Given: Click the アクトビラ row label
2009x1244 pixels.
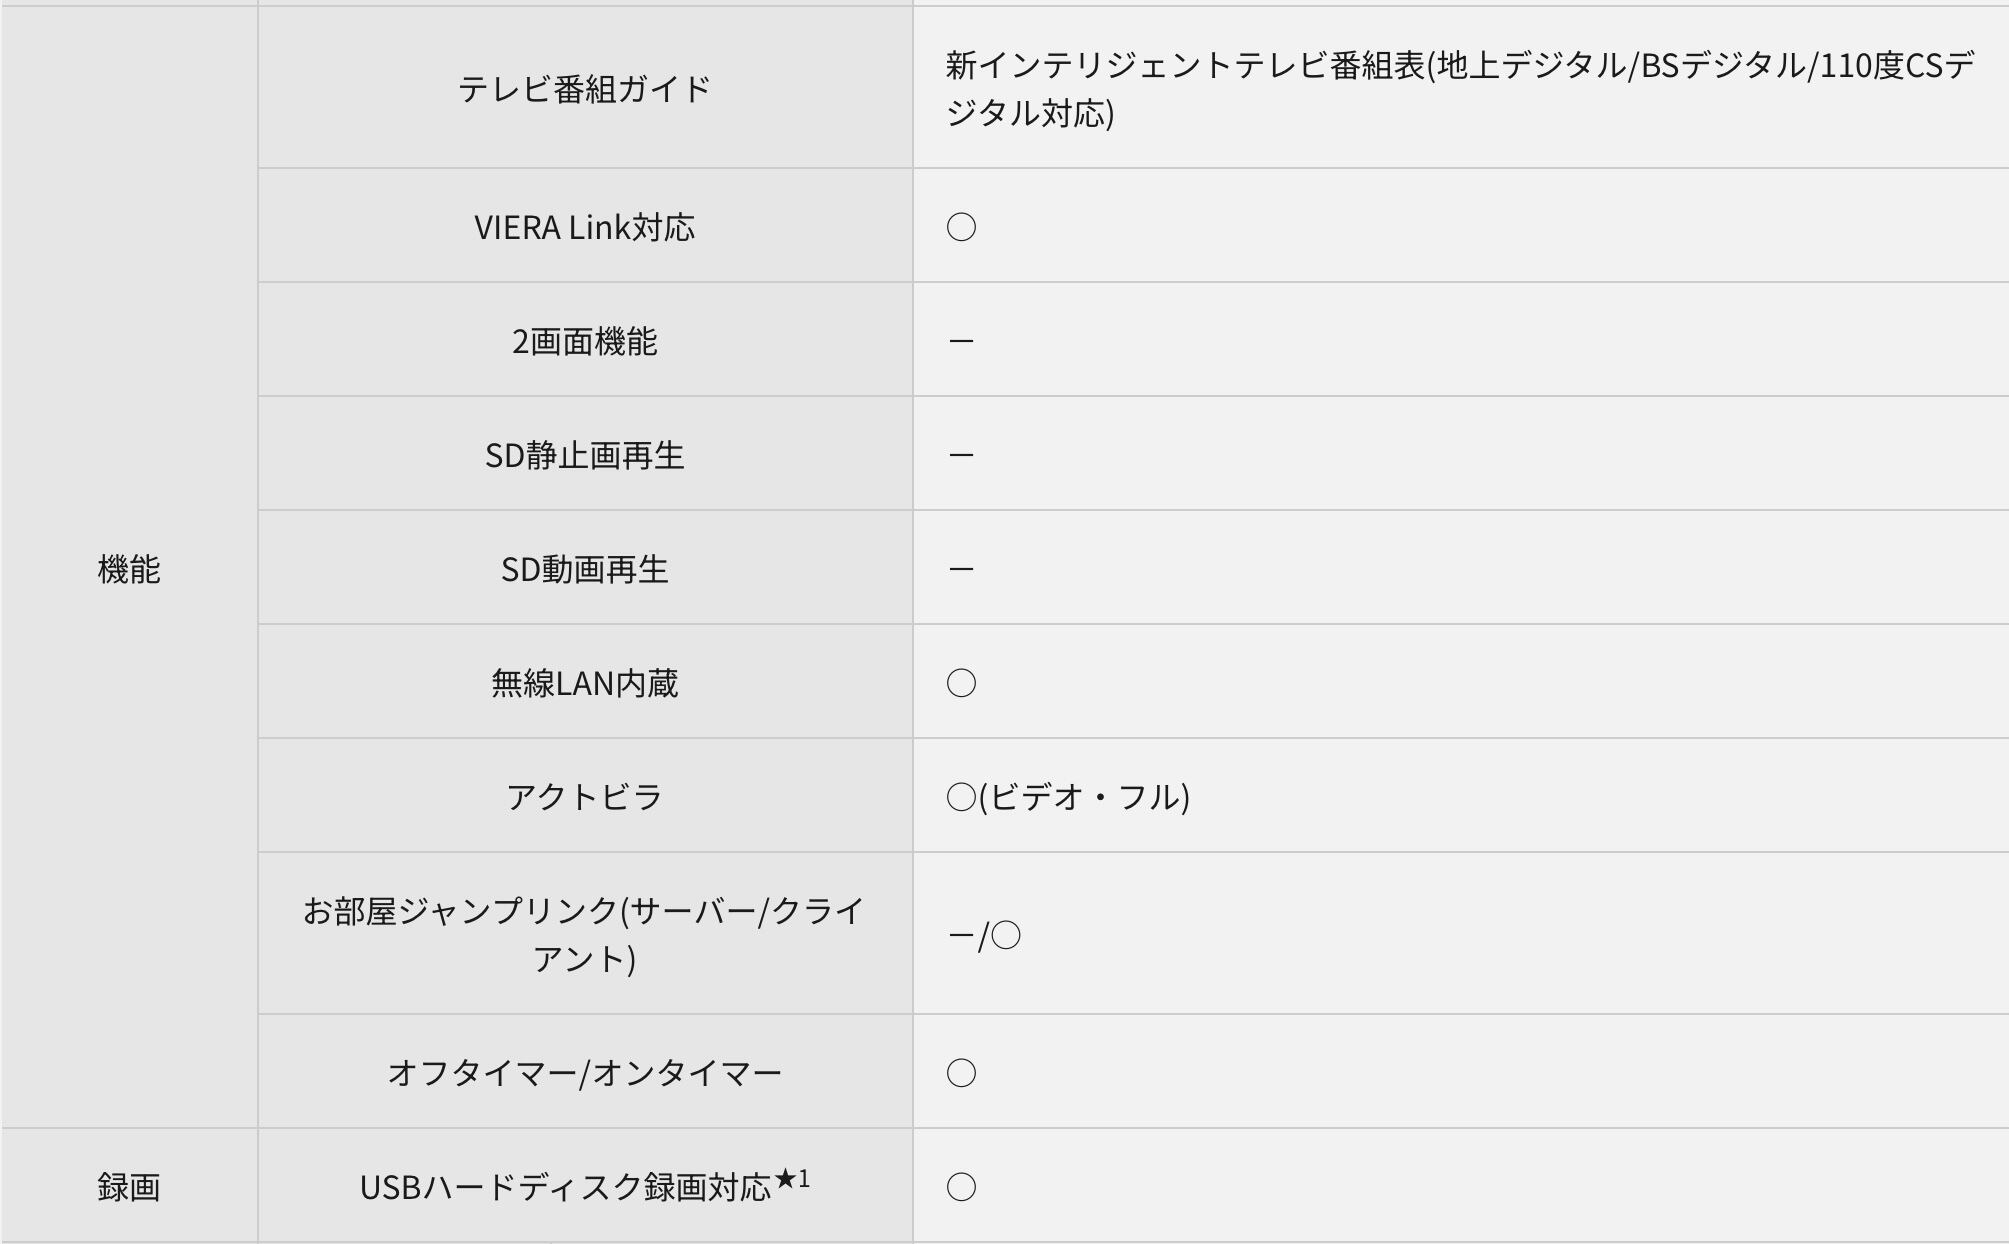Looking at the screenshot, I should point(585,797).
